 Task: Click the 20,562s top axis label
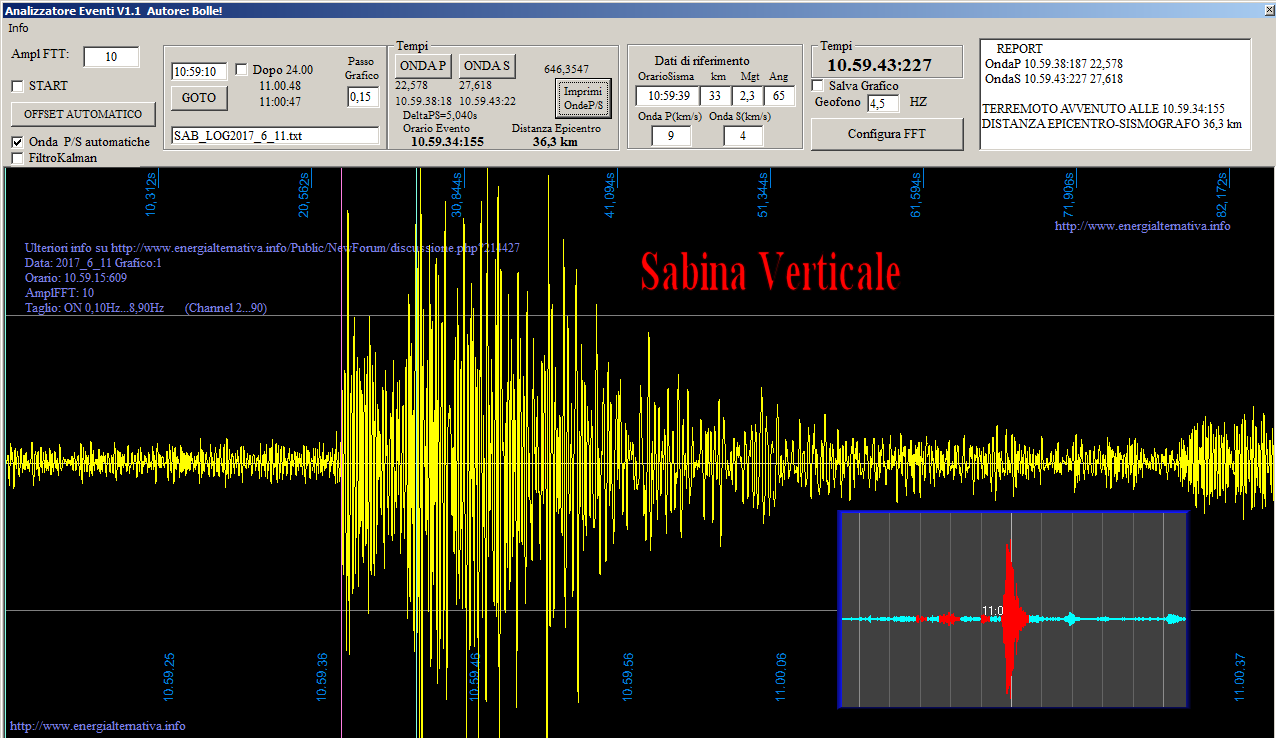coord(304,193)
